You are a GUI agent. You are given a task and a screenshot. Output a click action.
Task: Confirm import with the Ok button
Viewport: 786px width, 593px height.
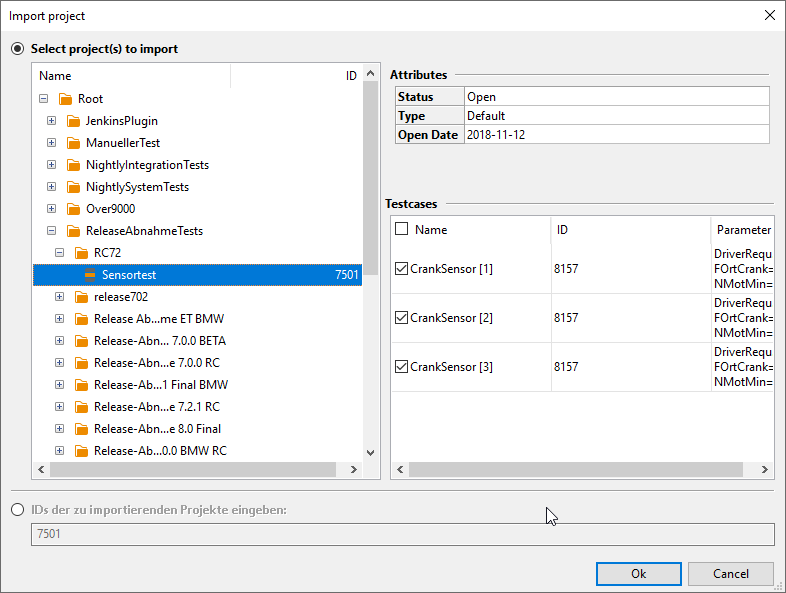639,574
